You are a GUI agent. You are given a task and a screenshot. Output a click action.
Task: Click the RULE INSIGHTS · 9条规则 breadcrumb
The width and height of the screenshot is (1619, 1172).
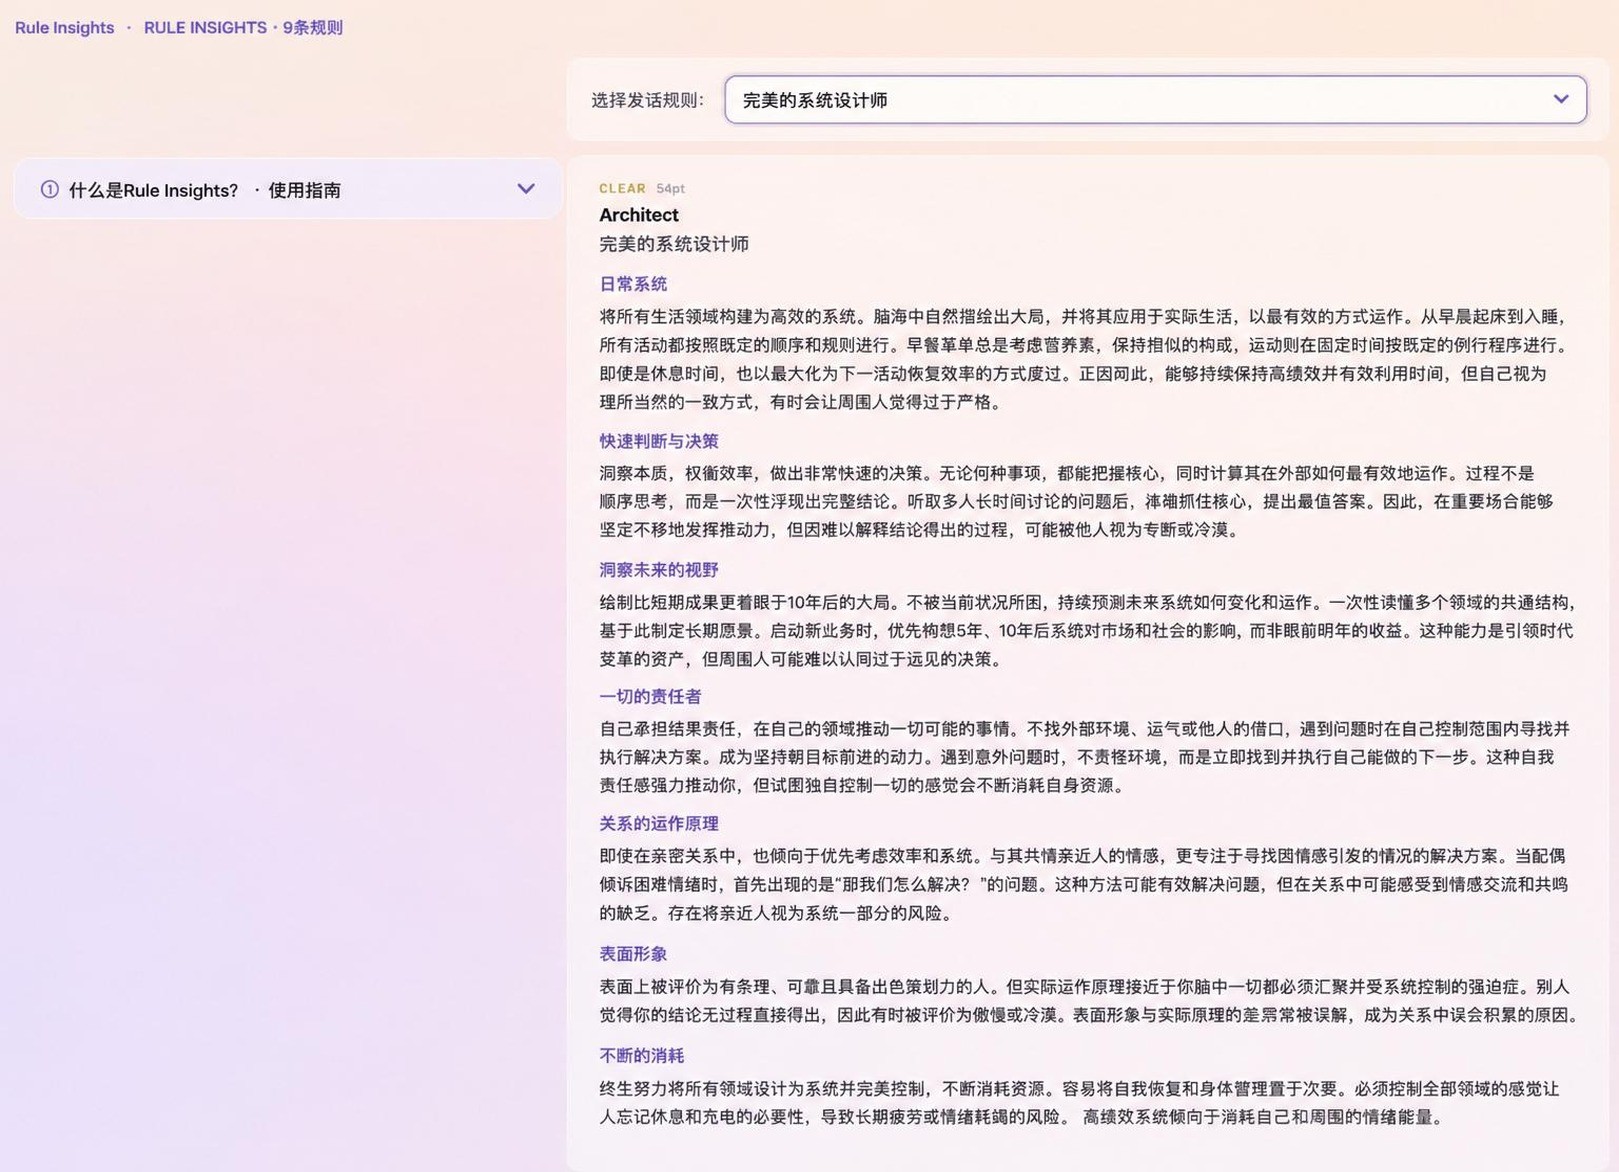point(243,28)
